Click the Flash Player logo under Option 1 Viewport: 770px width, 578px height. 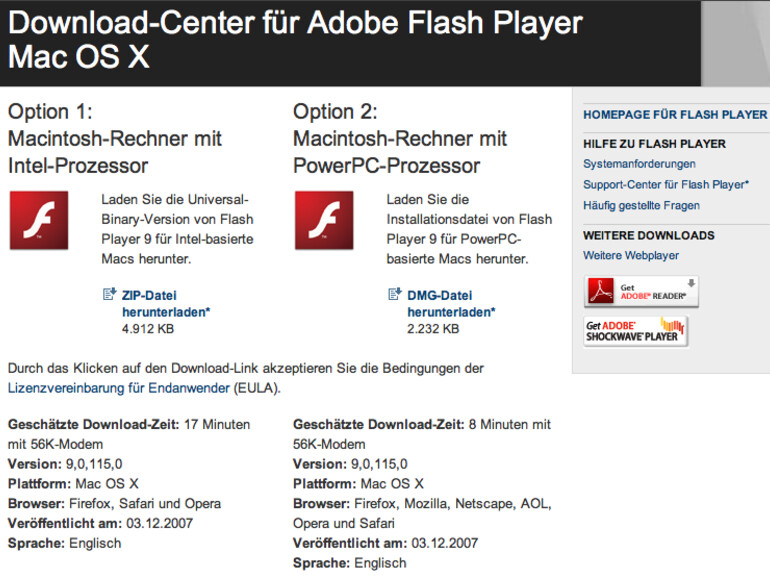[39, 220]
